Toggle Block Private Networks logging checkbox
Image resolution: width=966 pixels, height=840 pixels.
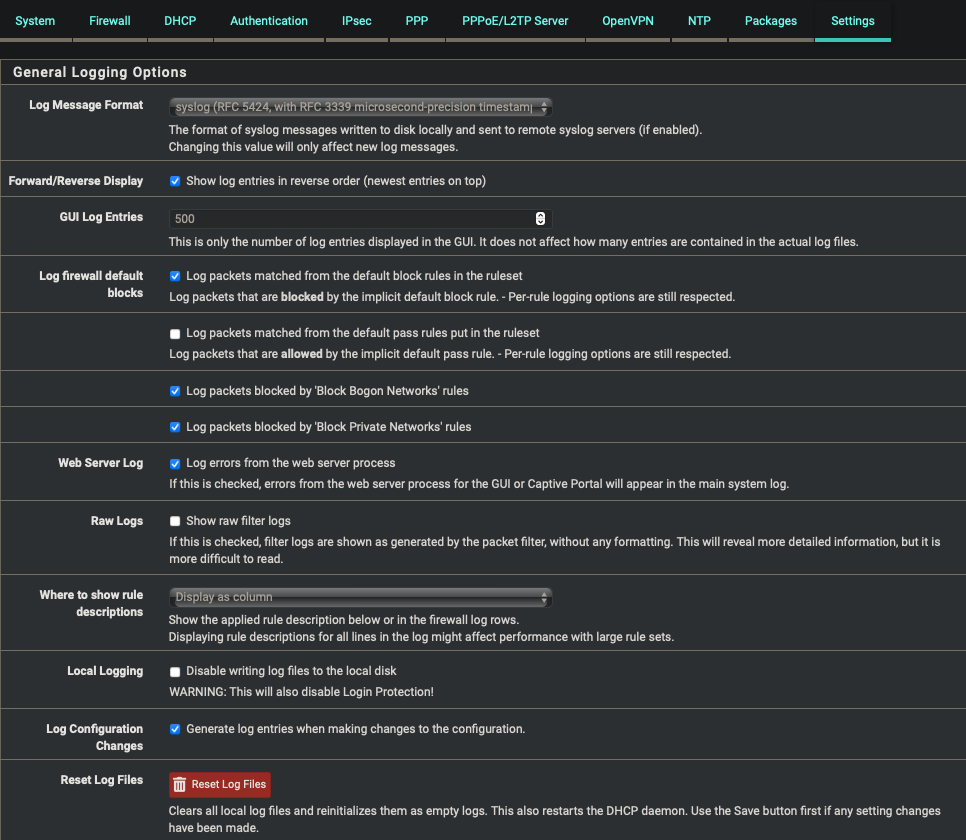tap(175, 428)
